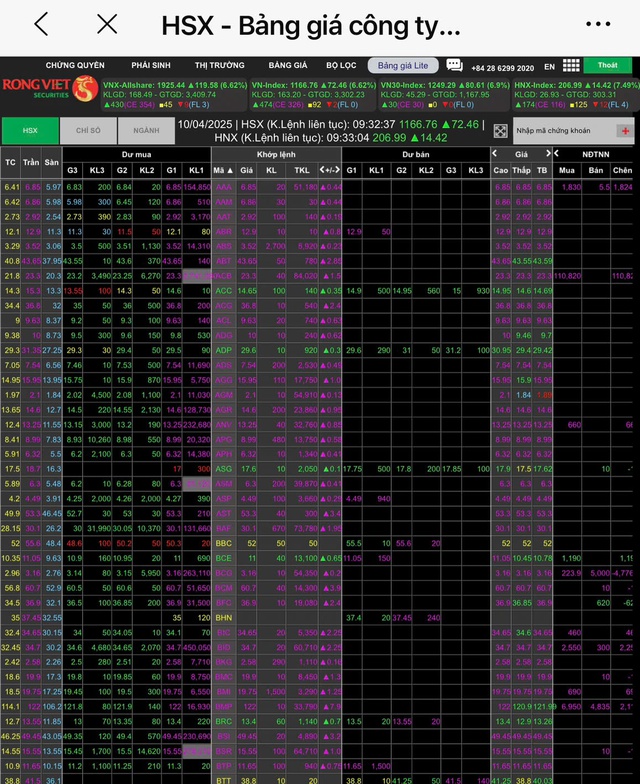Screen dimensions: 640x784
Task: Select the NGÀNH tab
Action: pyautogui.click(x=146, y=130)
